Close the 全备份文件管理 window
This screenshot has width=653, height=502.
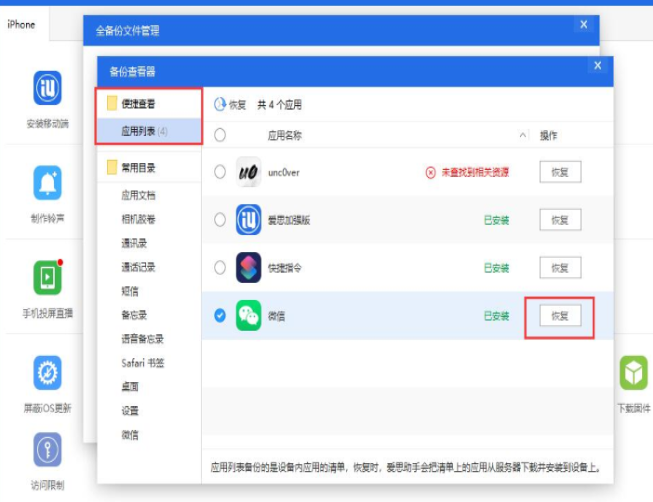pyautogui.click(x=584, y=25)
